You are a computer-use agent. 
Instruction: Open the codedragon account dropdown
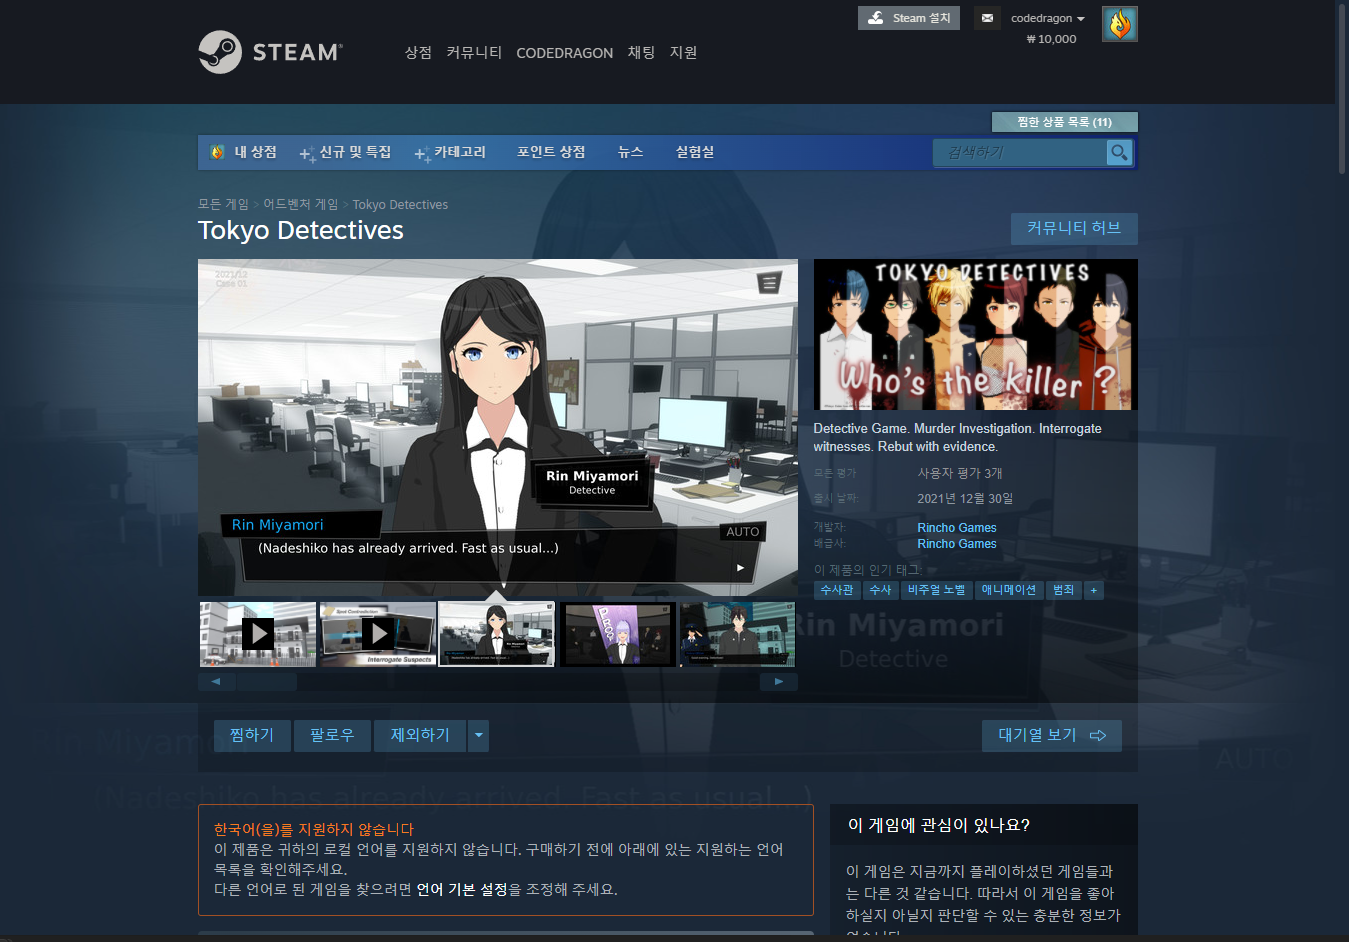click(1047, 18)
